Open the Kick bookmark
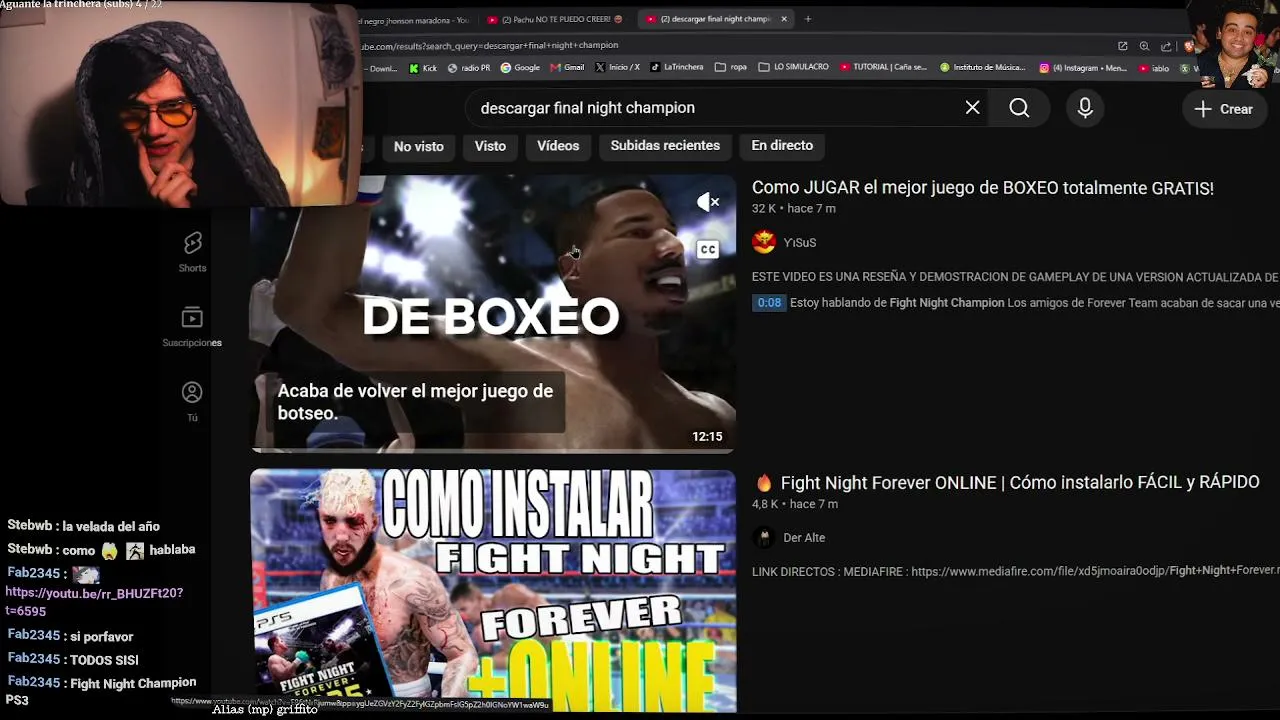 coord(423,68)
